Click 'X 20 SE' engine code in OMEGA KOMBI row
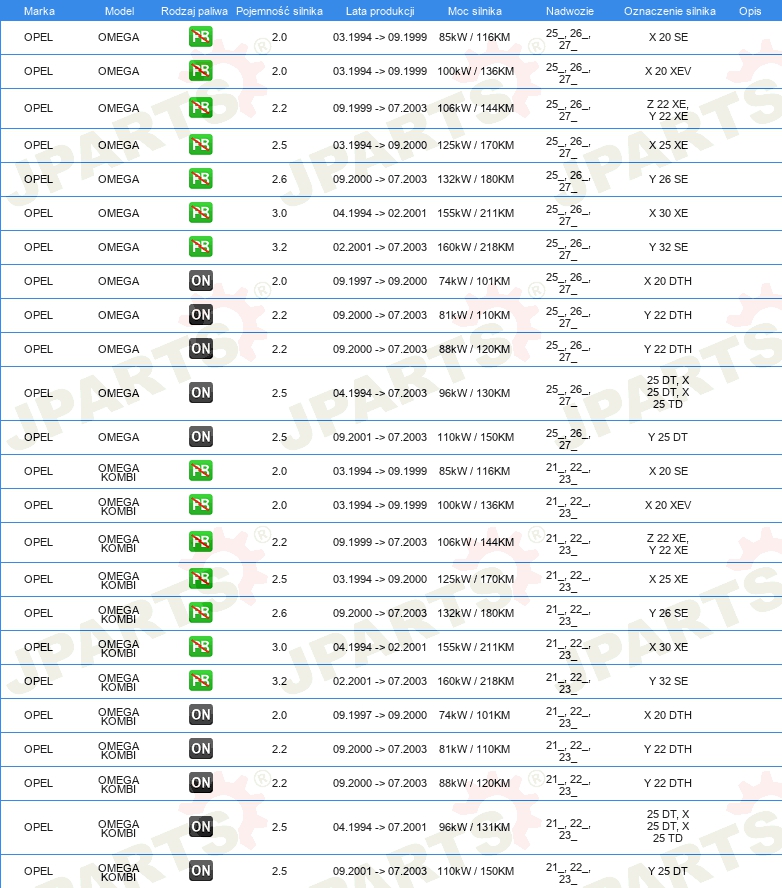Screen dimensions: 782x888 (668, 471)
